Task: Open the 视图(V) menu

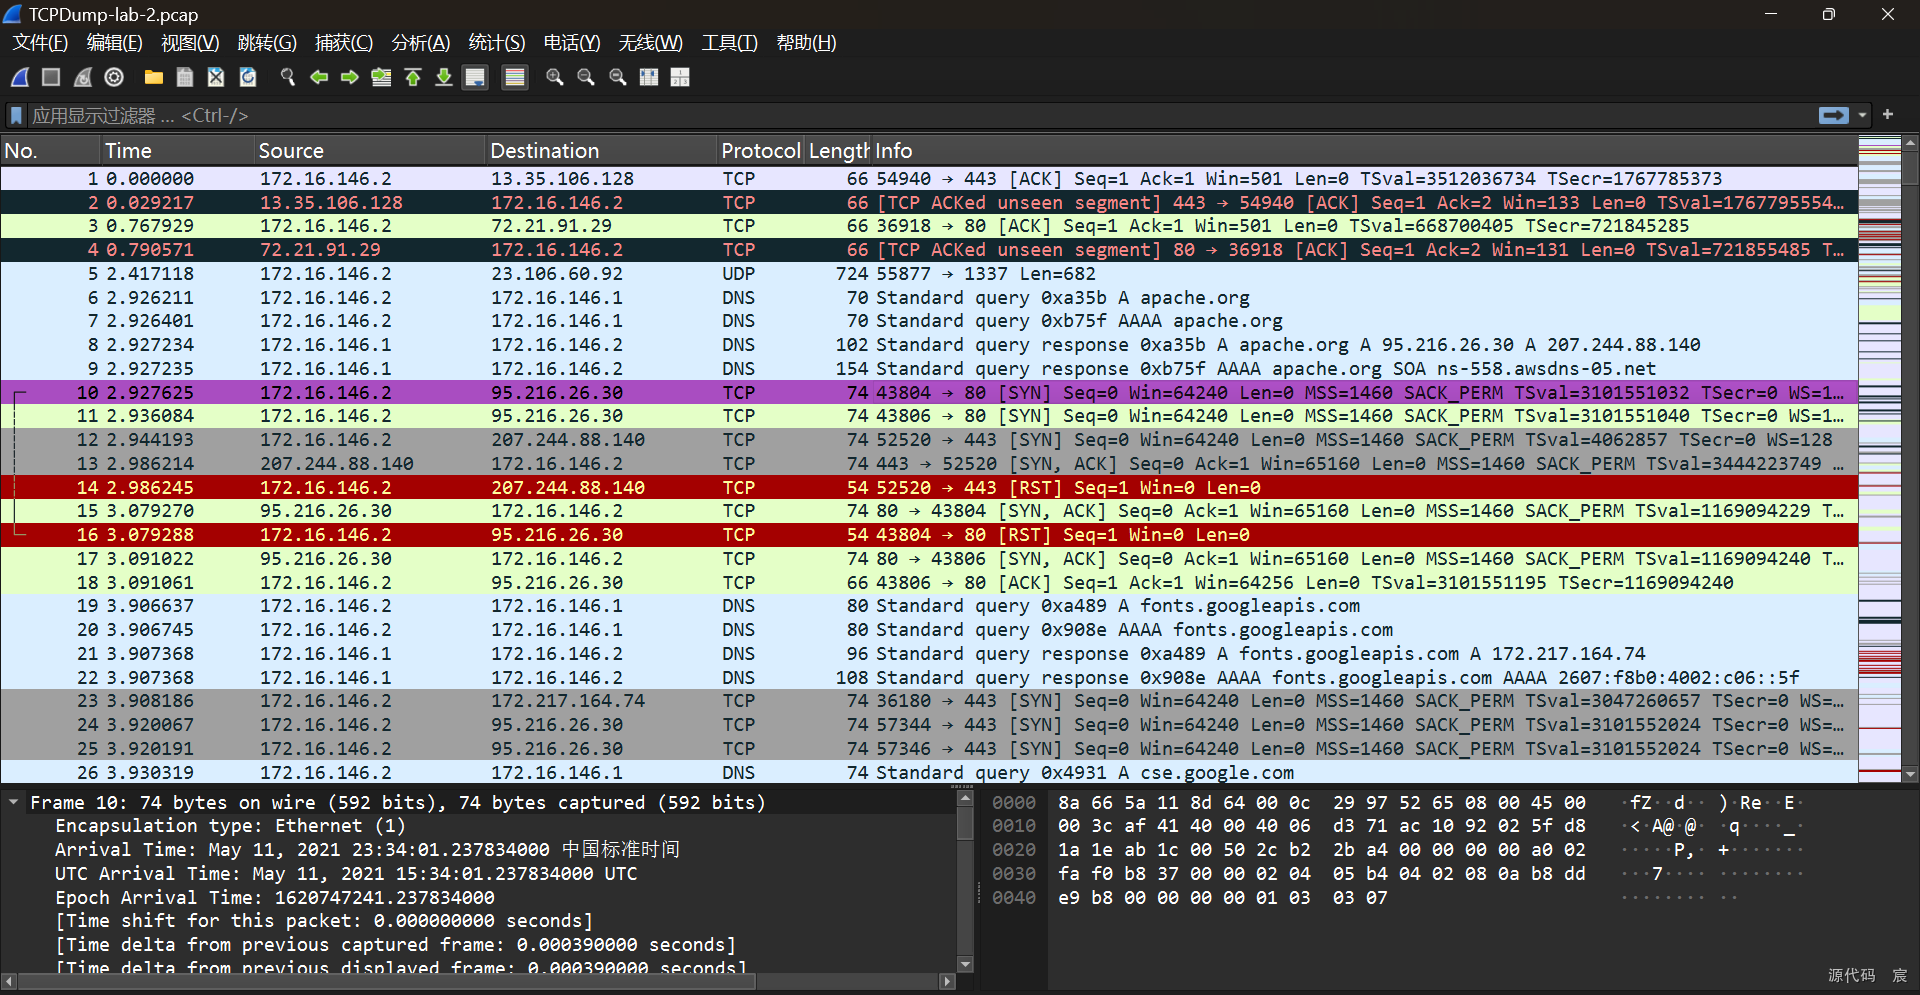Action: tap(190, 43)
